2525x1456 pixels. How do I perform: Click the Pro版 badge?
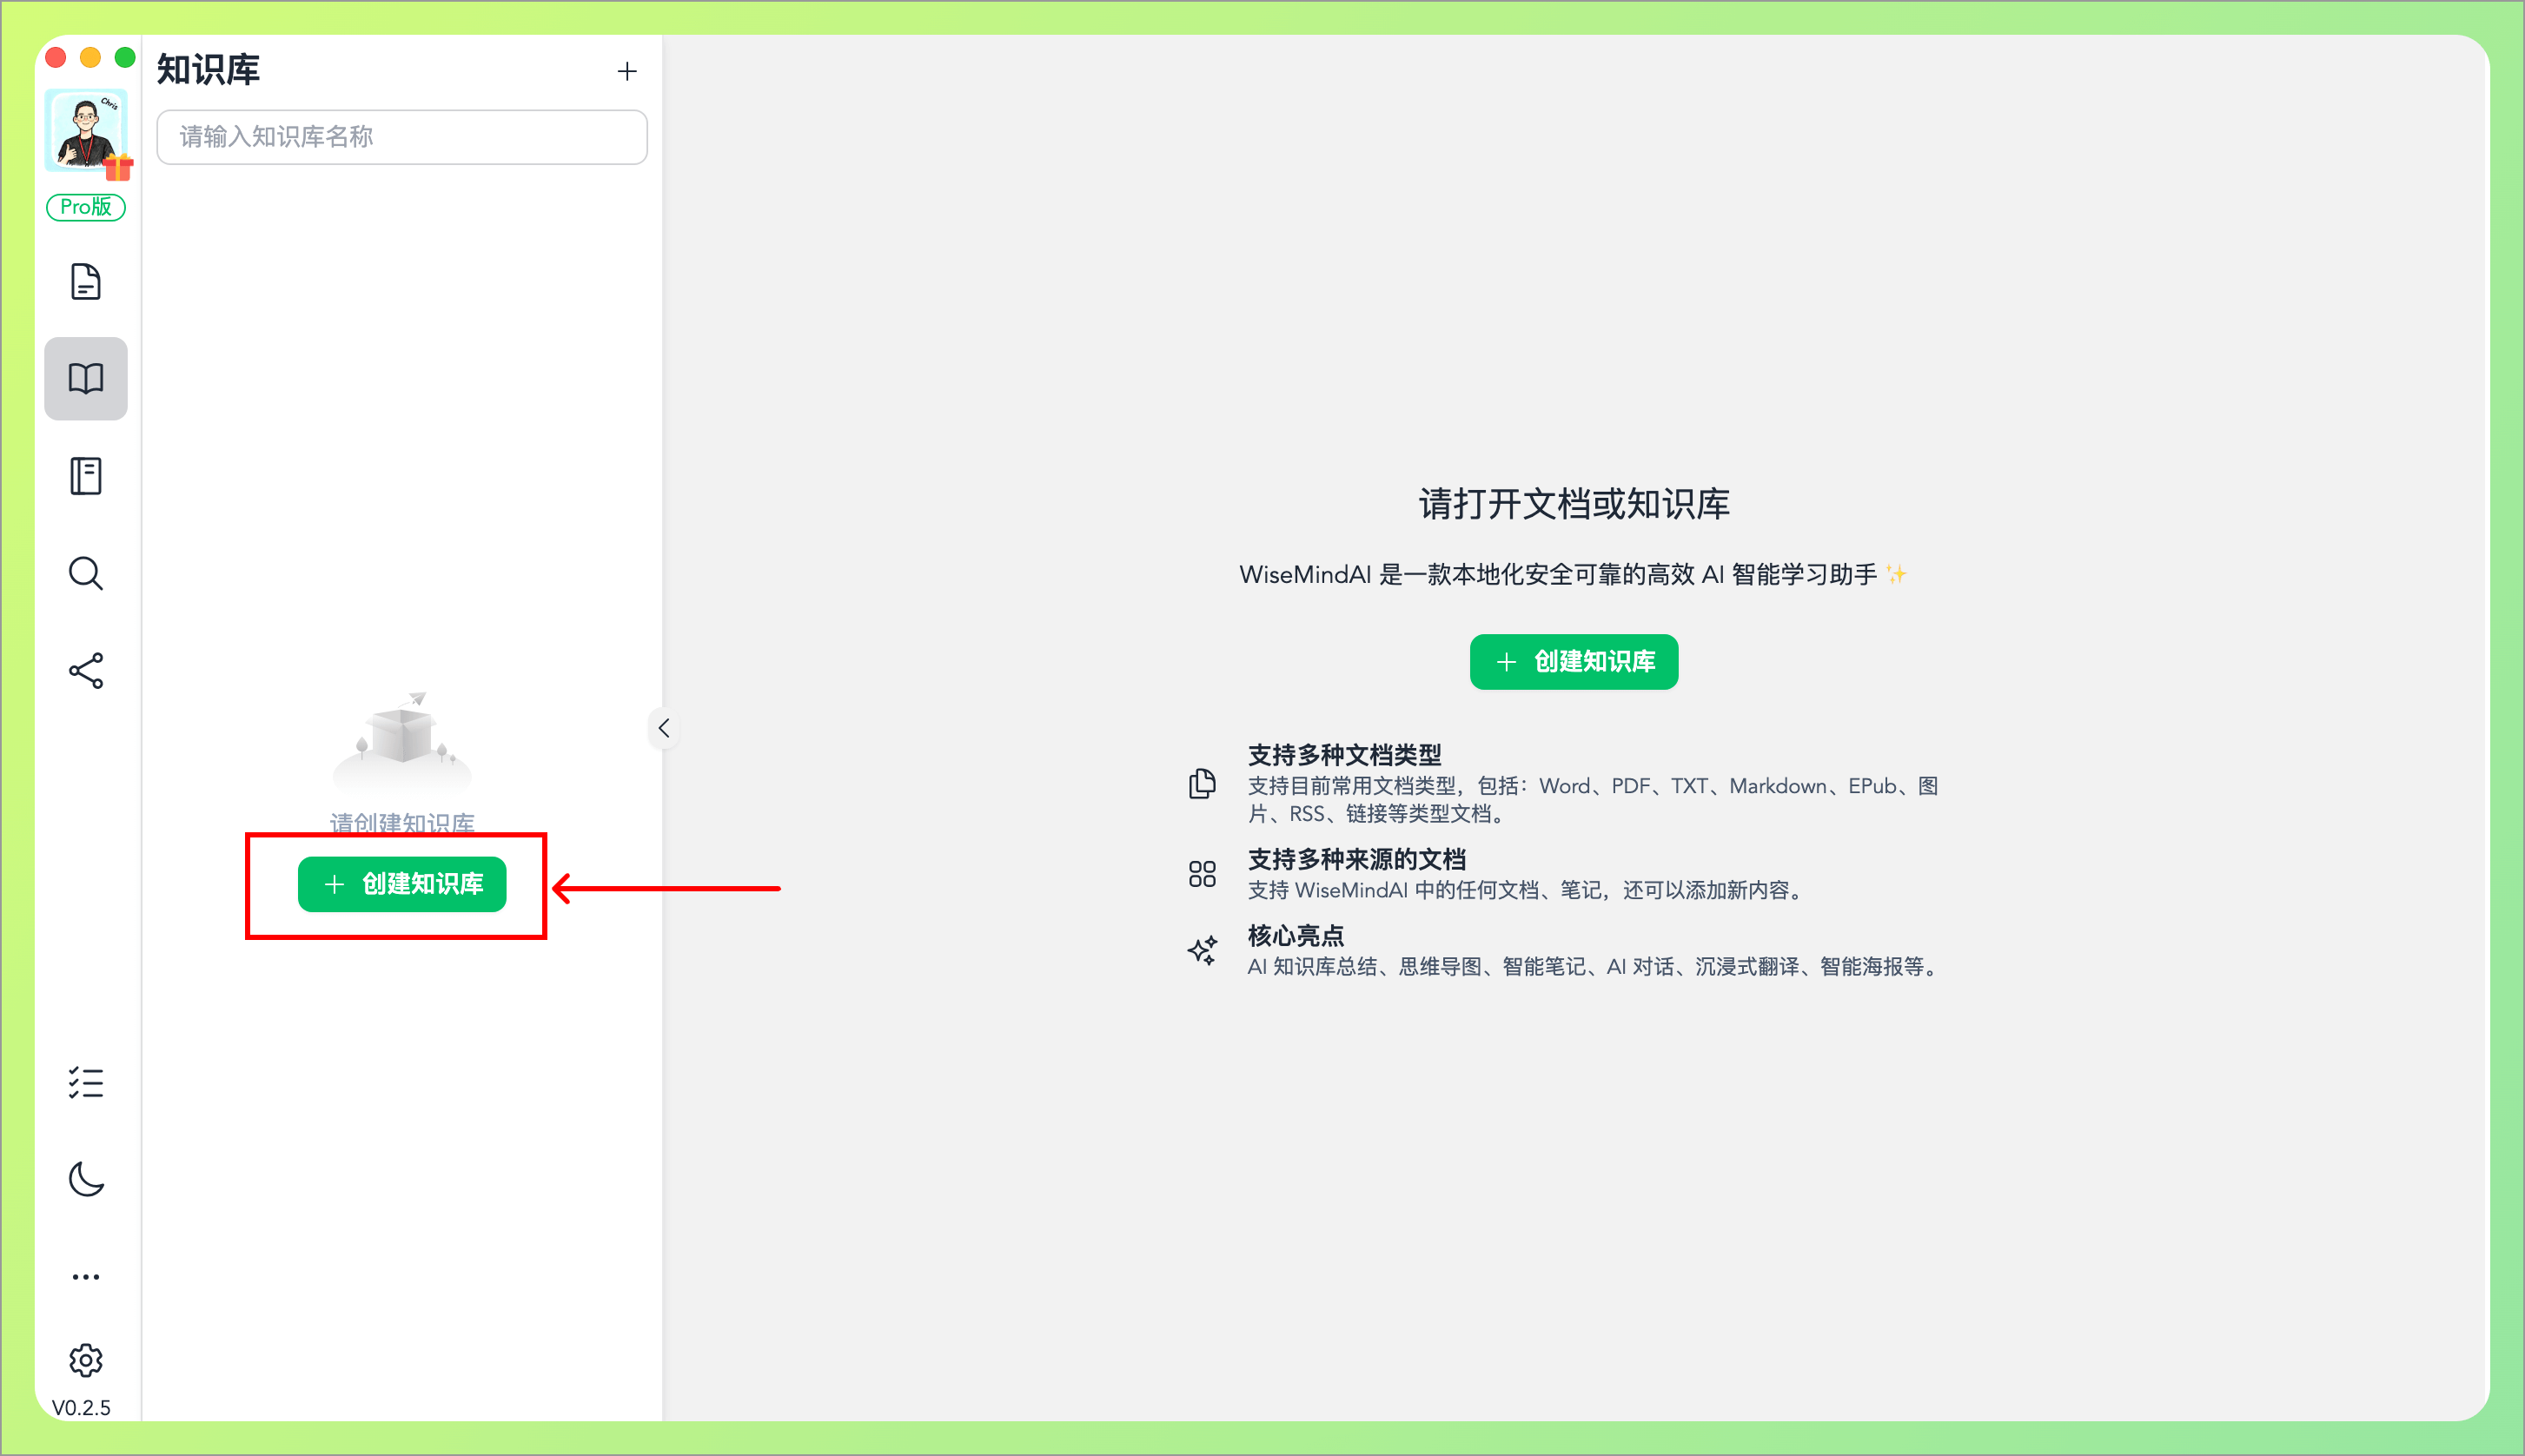pos(86,207)
